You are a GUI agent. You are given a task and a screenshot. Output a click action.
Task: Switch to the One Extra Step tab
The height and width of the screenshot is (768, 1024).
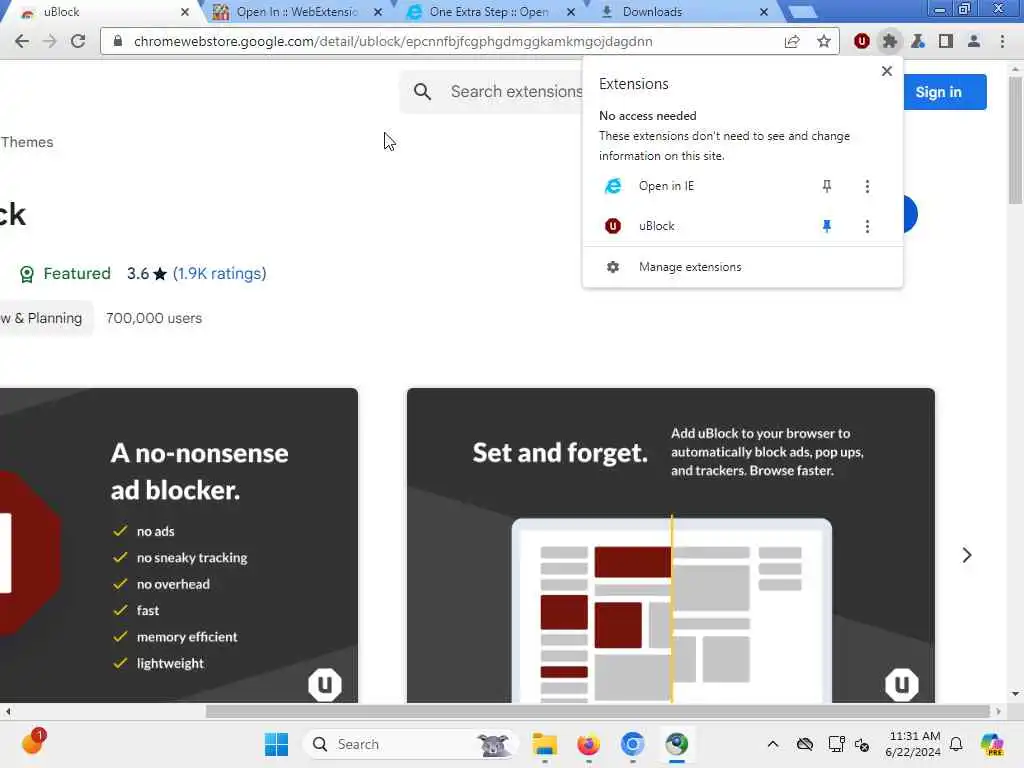[x=490, y=12]
